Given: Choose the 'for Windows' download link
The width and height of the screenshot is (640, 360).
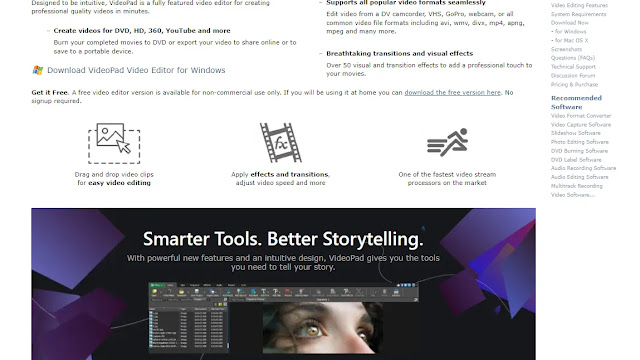Looking at the screenshot, I should point(570,32).
